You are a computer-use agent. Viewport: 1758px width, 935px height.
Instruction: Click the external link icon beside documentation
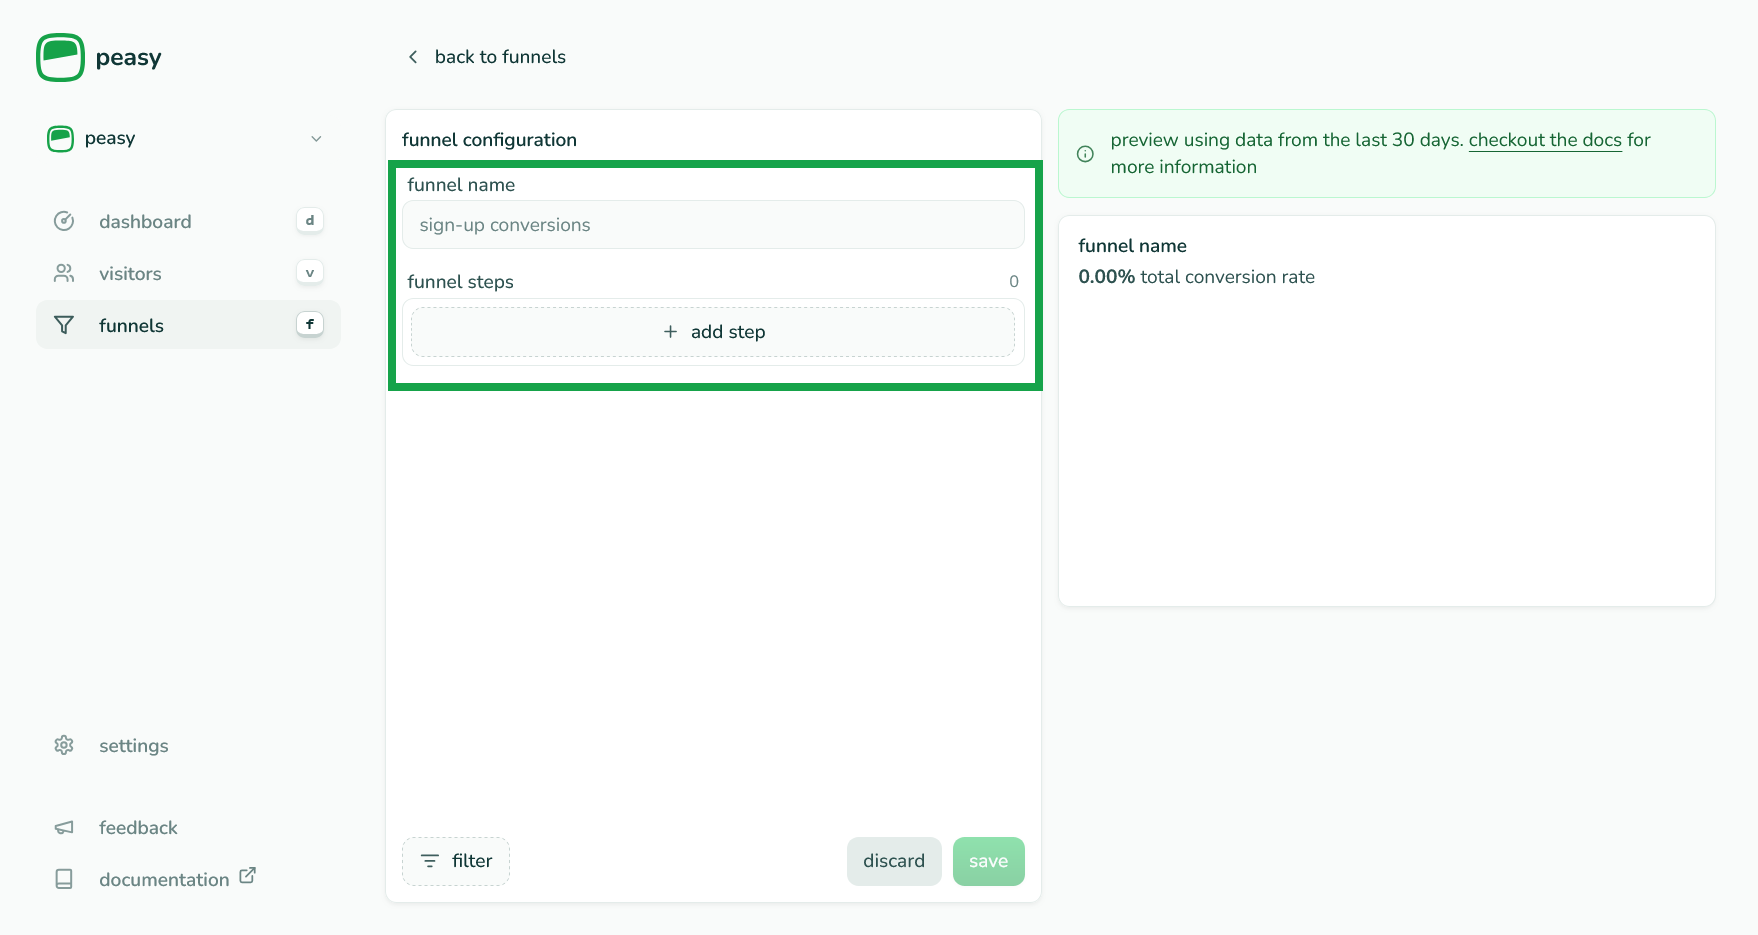pos(247,875)
